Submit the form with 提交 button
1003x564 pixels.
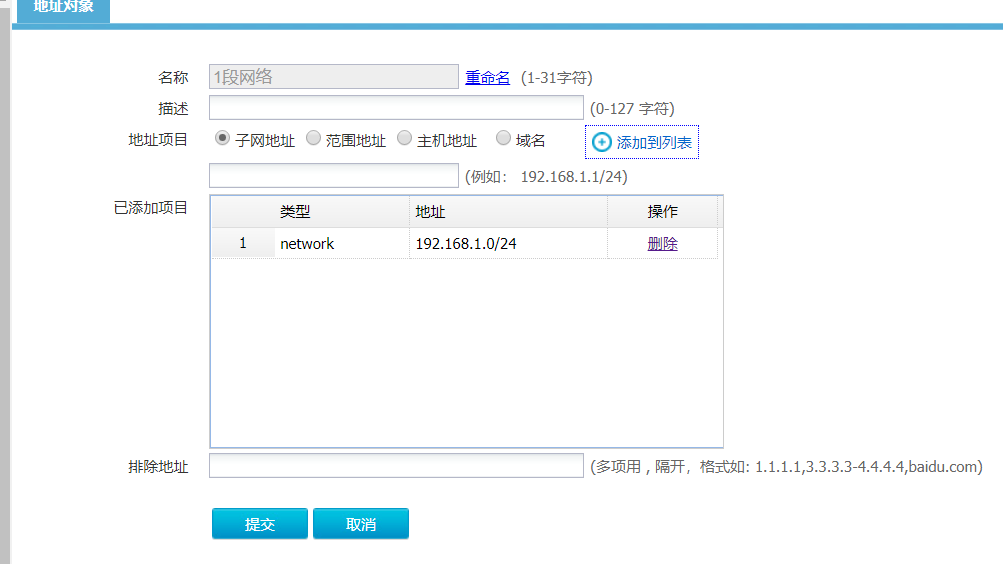[260, 524]
